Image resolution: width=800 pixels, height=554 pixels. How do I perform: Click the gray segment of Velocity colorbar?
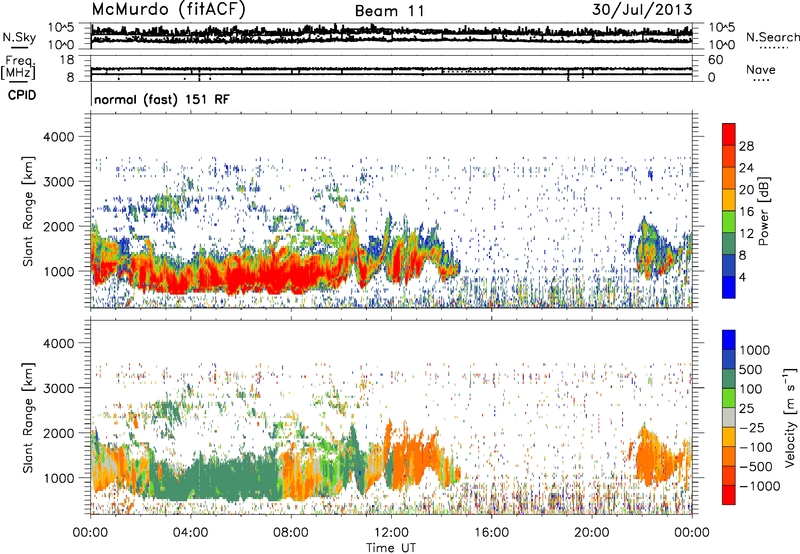click(729, 418)
